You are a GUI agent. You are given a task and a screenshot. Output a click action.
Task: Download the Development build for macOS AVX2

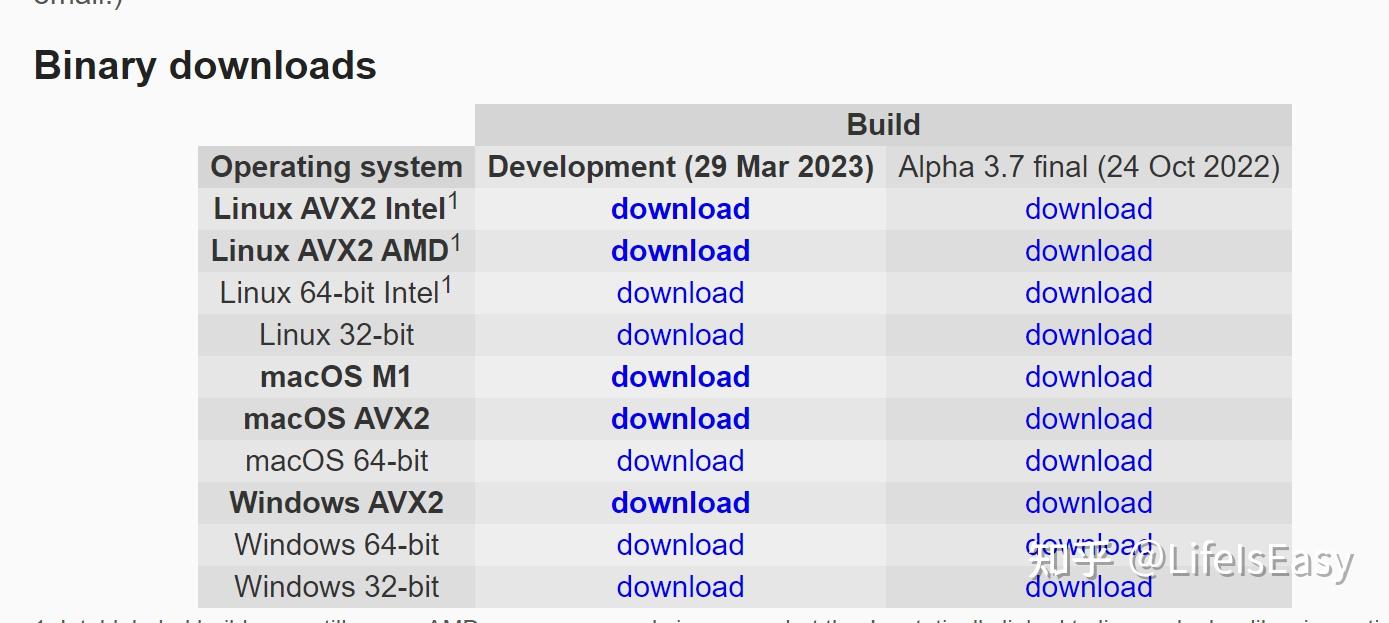(680, 419)
